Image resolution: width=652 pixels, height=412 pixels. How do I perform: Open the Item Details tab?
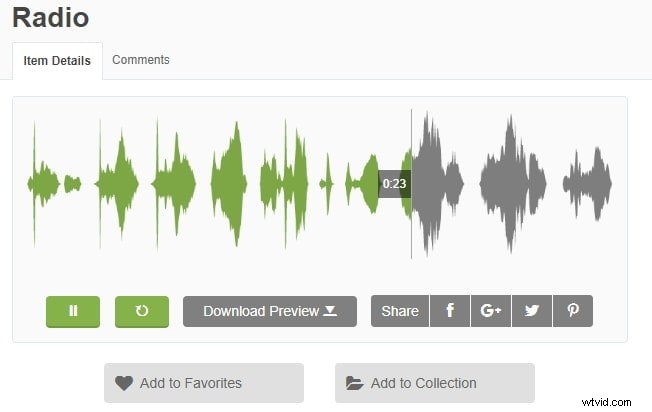point(57,61)
